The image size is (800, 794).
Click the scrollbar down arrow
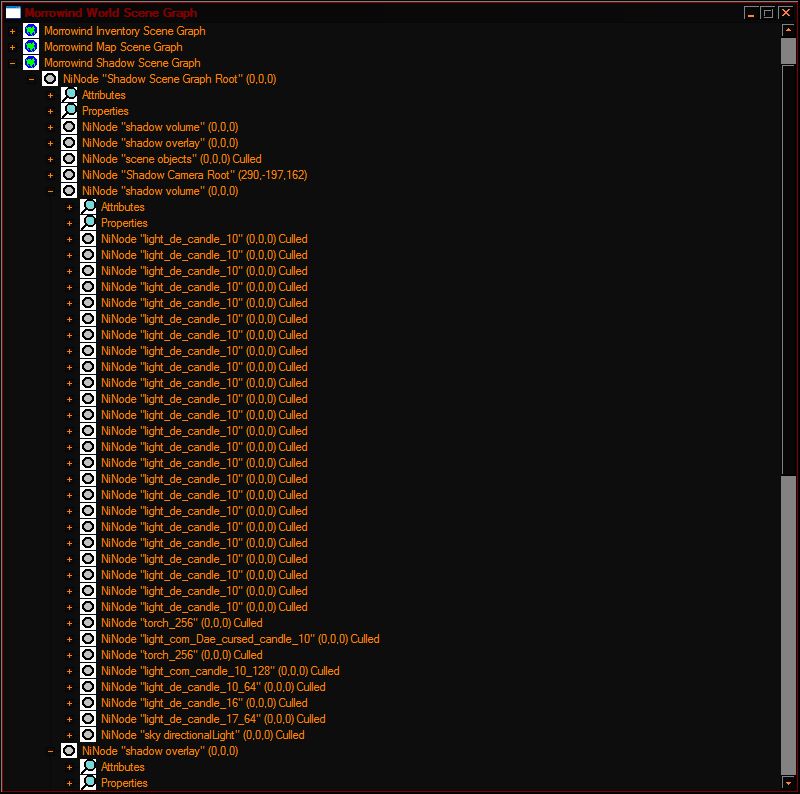click(x=788, y=782)
